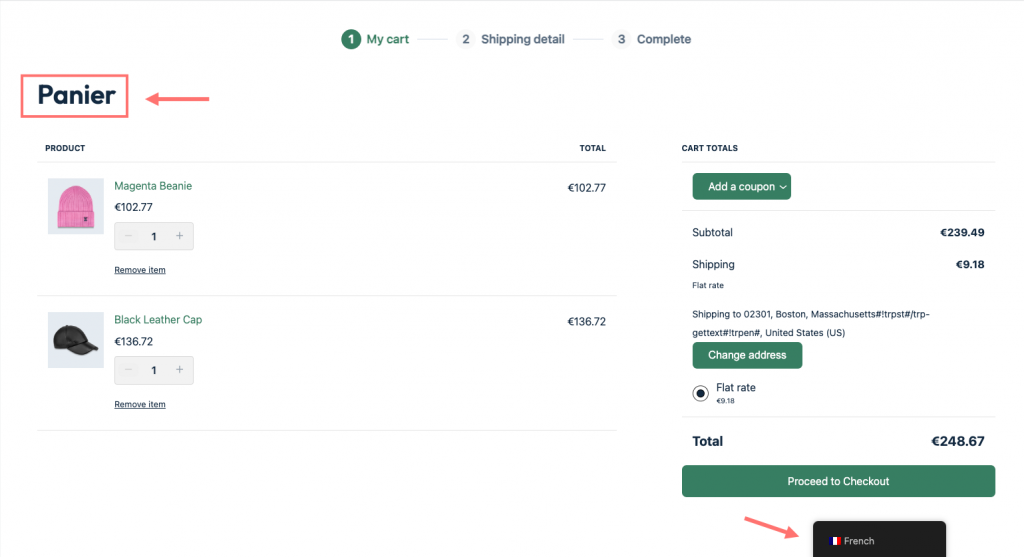1024x557 pixels.
Task: Decrease Black Leather Cap quantity with minus
Action: [x=128, y=370]
